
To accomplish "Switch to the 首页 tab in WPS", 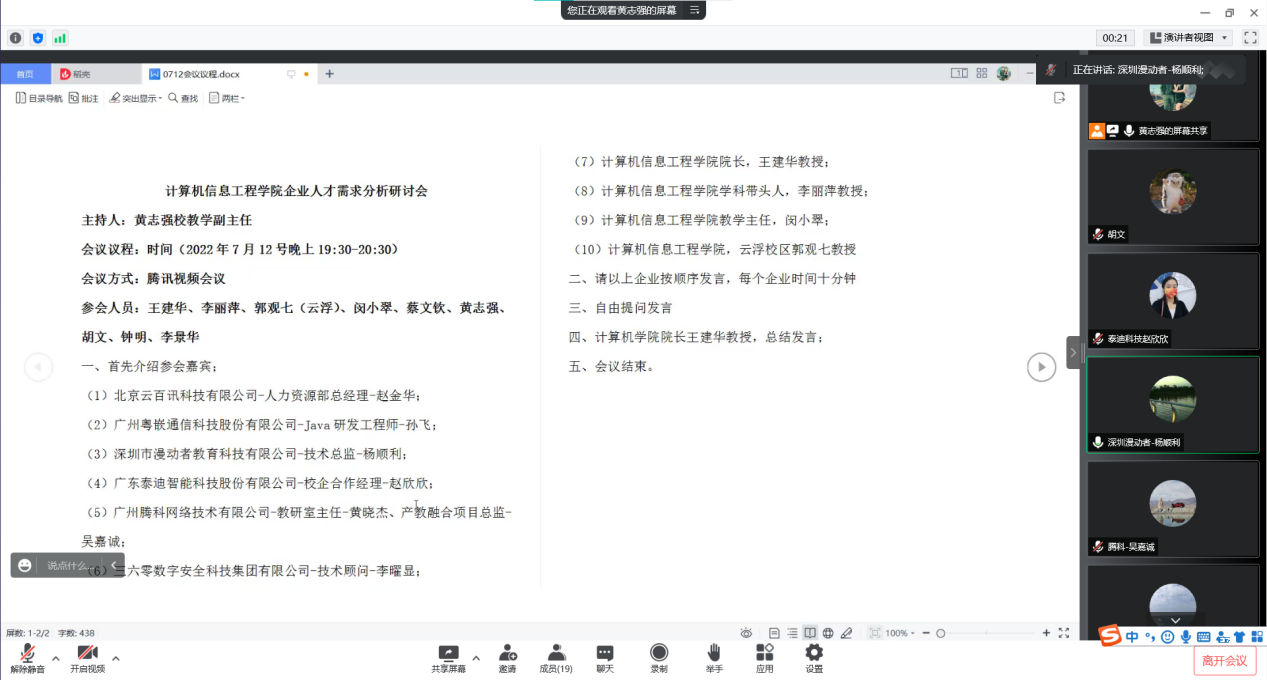I will (25, 74).
